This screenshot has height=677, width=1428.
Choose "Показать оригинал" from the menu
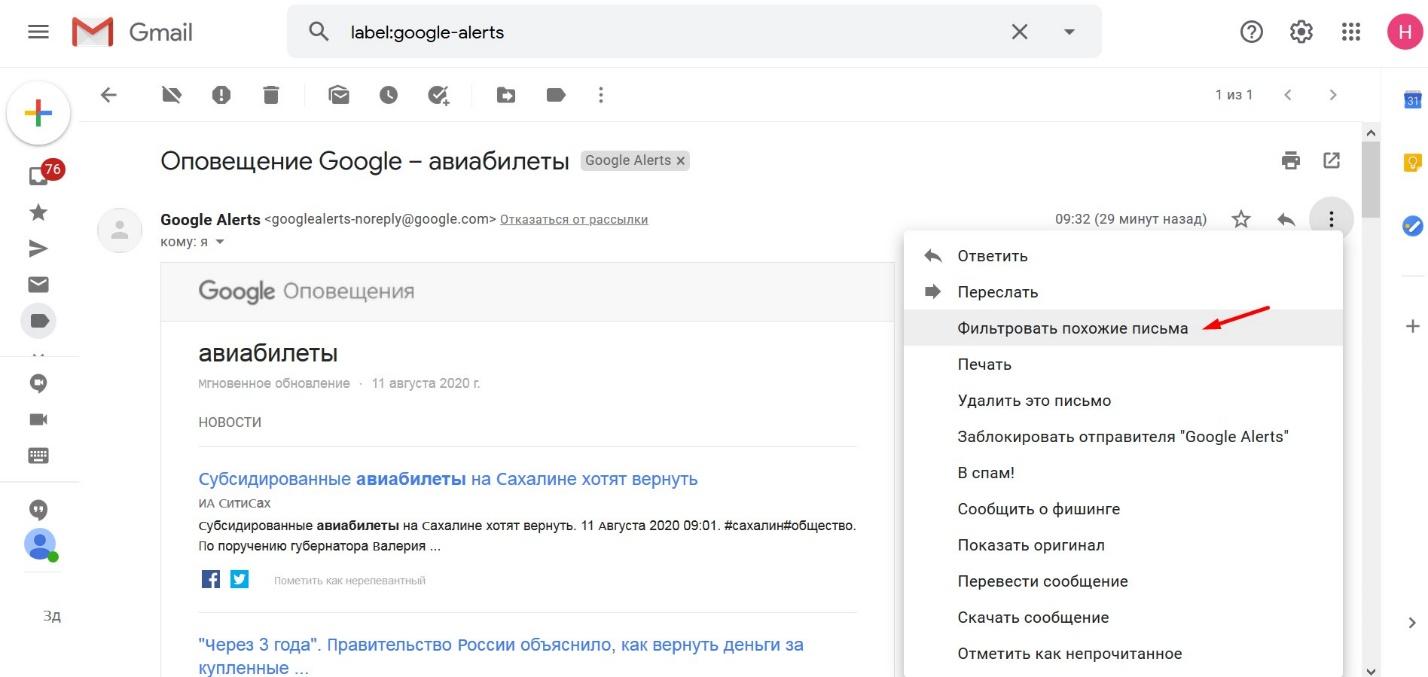coord(1030,545)
